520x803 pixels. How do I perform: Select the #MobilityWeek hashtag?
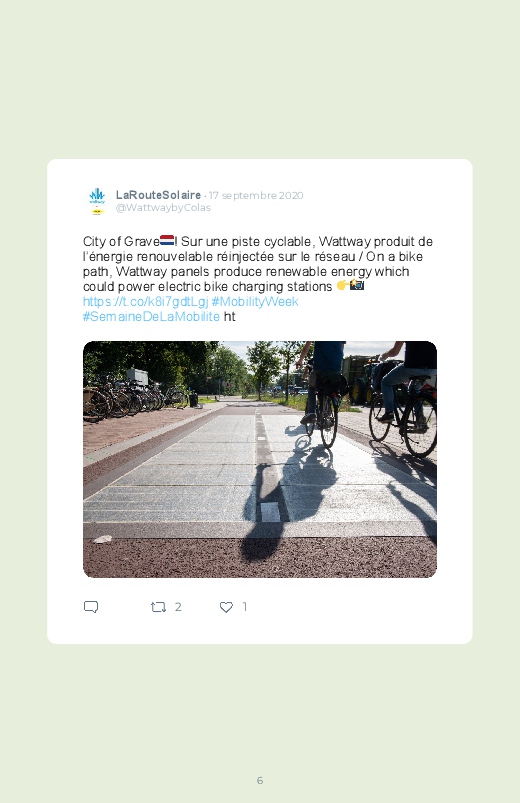pos(255,302)
